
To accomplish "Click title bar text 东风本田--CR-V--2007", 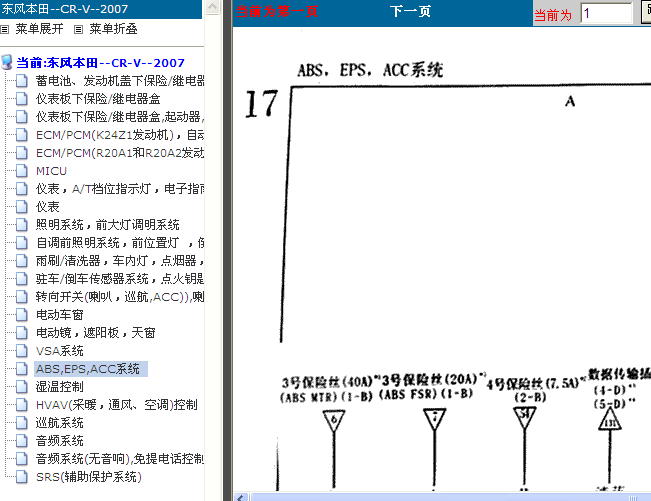I will 65,9.
